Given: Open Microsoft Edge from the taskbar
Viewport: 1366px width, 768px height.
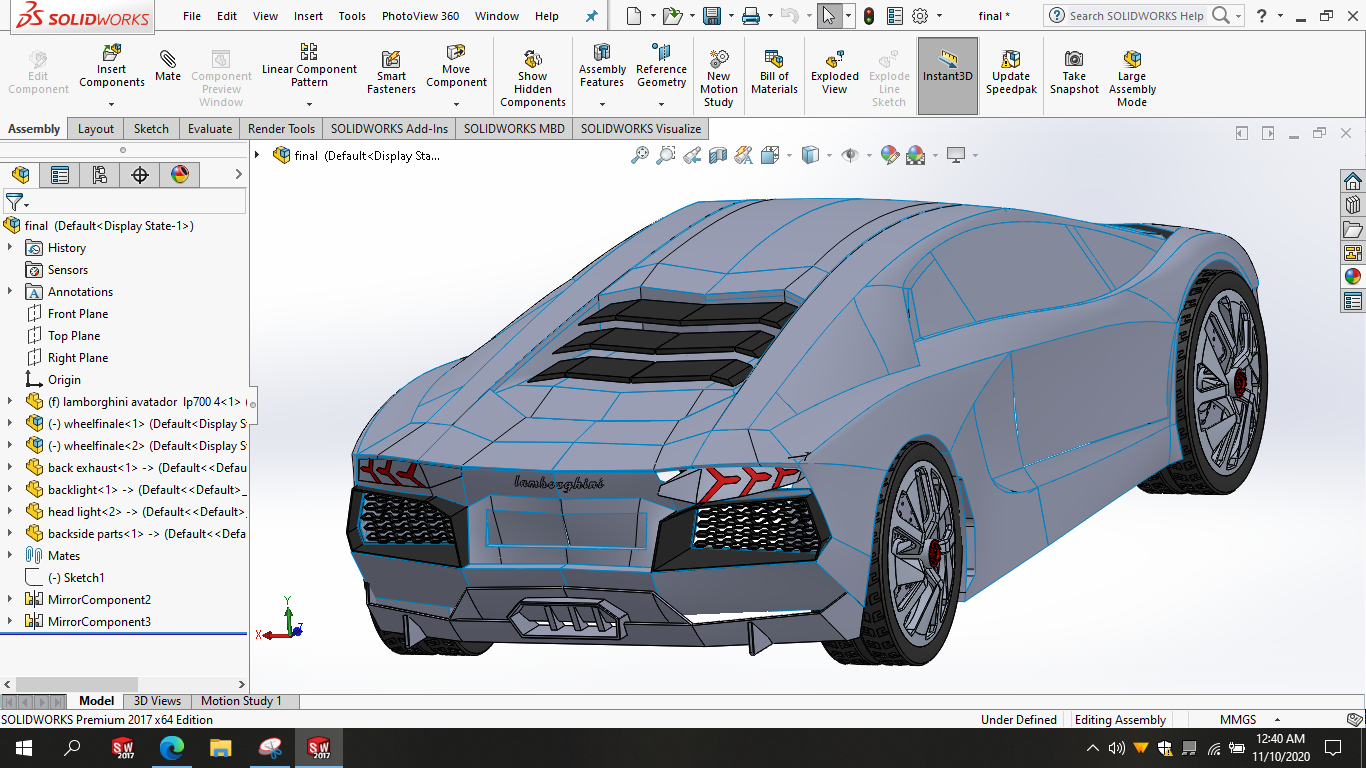Looking at the screenshot, I should click(x=172, y=747).
